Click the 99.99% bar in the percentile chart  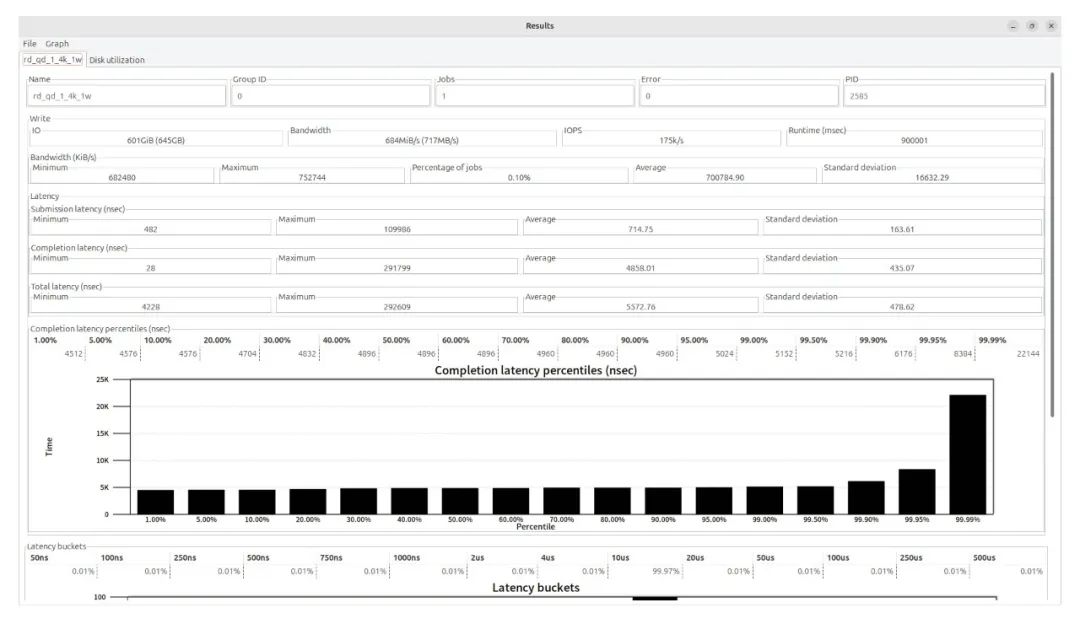[967, 455]
